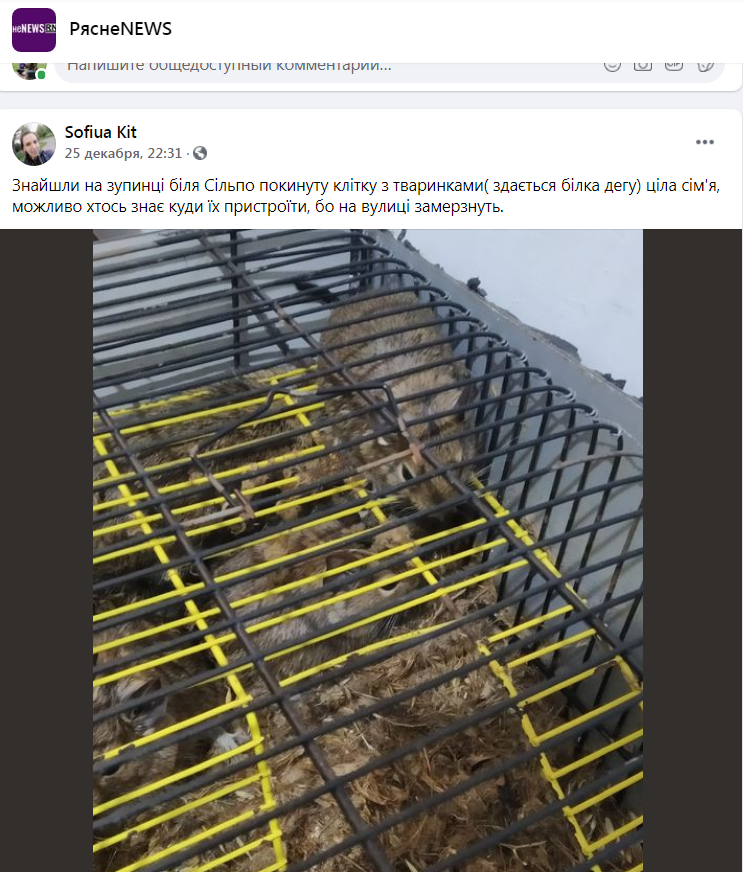Screen dimensions: 743x872
Task: Open the post options three-dot menu
Action: point(705,142)
